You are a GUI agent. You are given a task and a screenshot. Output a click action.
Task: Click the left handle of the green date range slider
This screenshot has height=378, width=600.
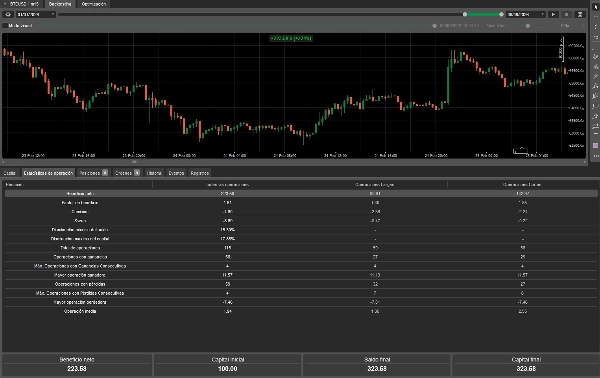tap(465, 14)
